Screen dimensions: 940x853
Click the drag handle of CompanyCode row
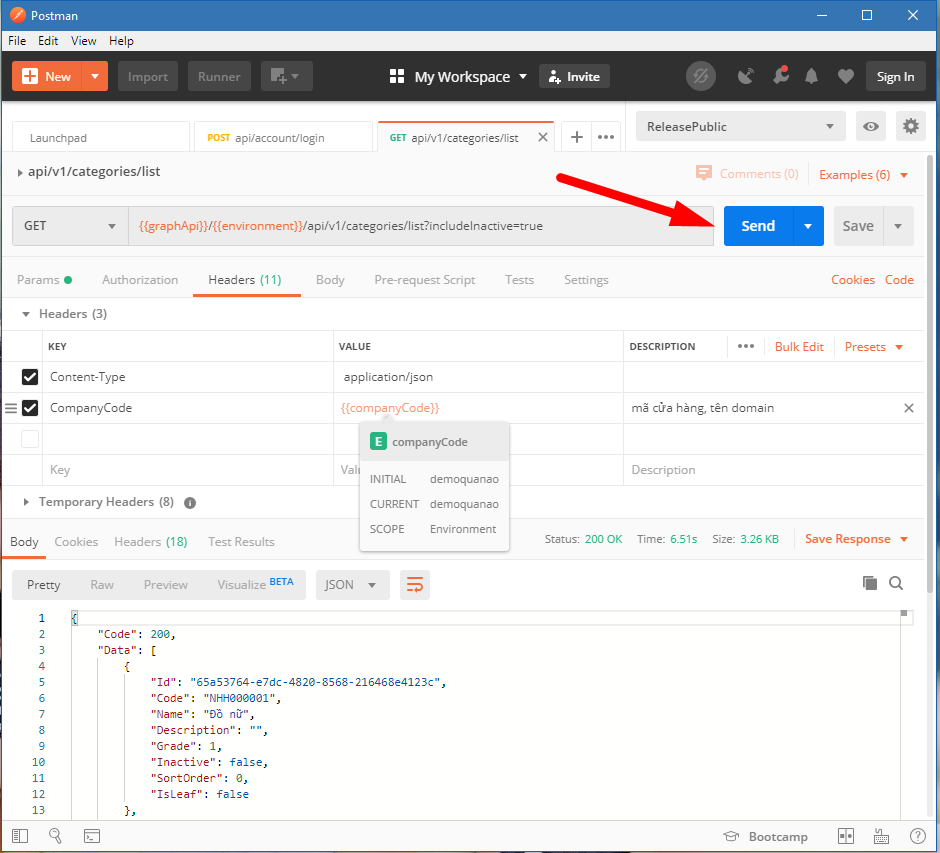(x=11, y=408)
